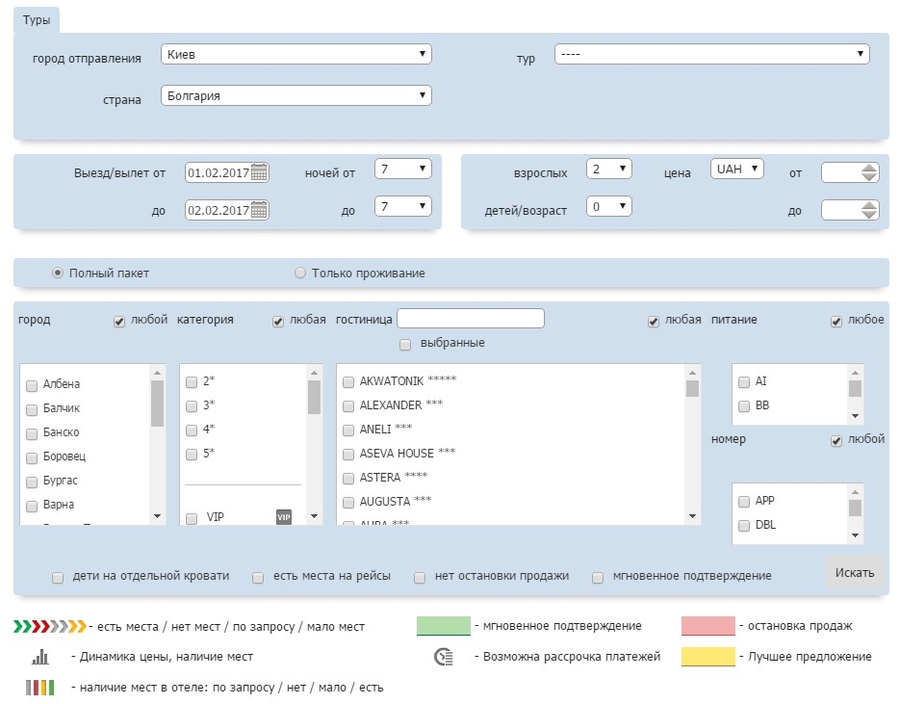The width and height of the screenshot is (900, 704).
Task: Toggle the номер любой checkbox
Action: (836, 441)
